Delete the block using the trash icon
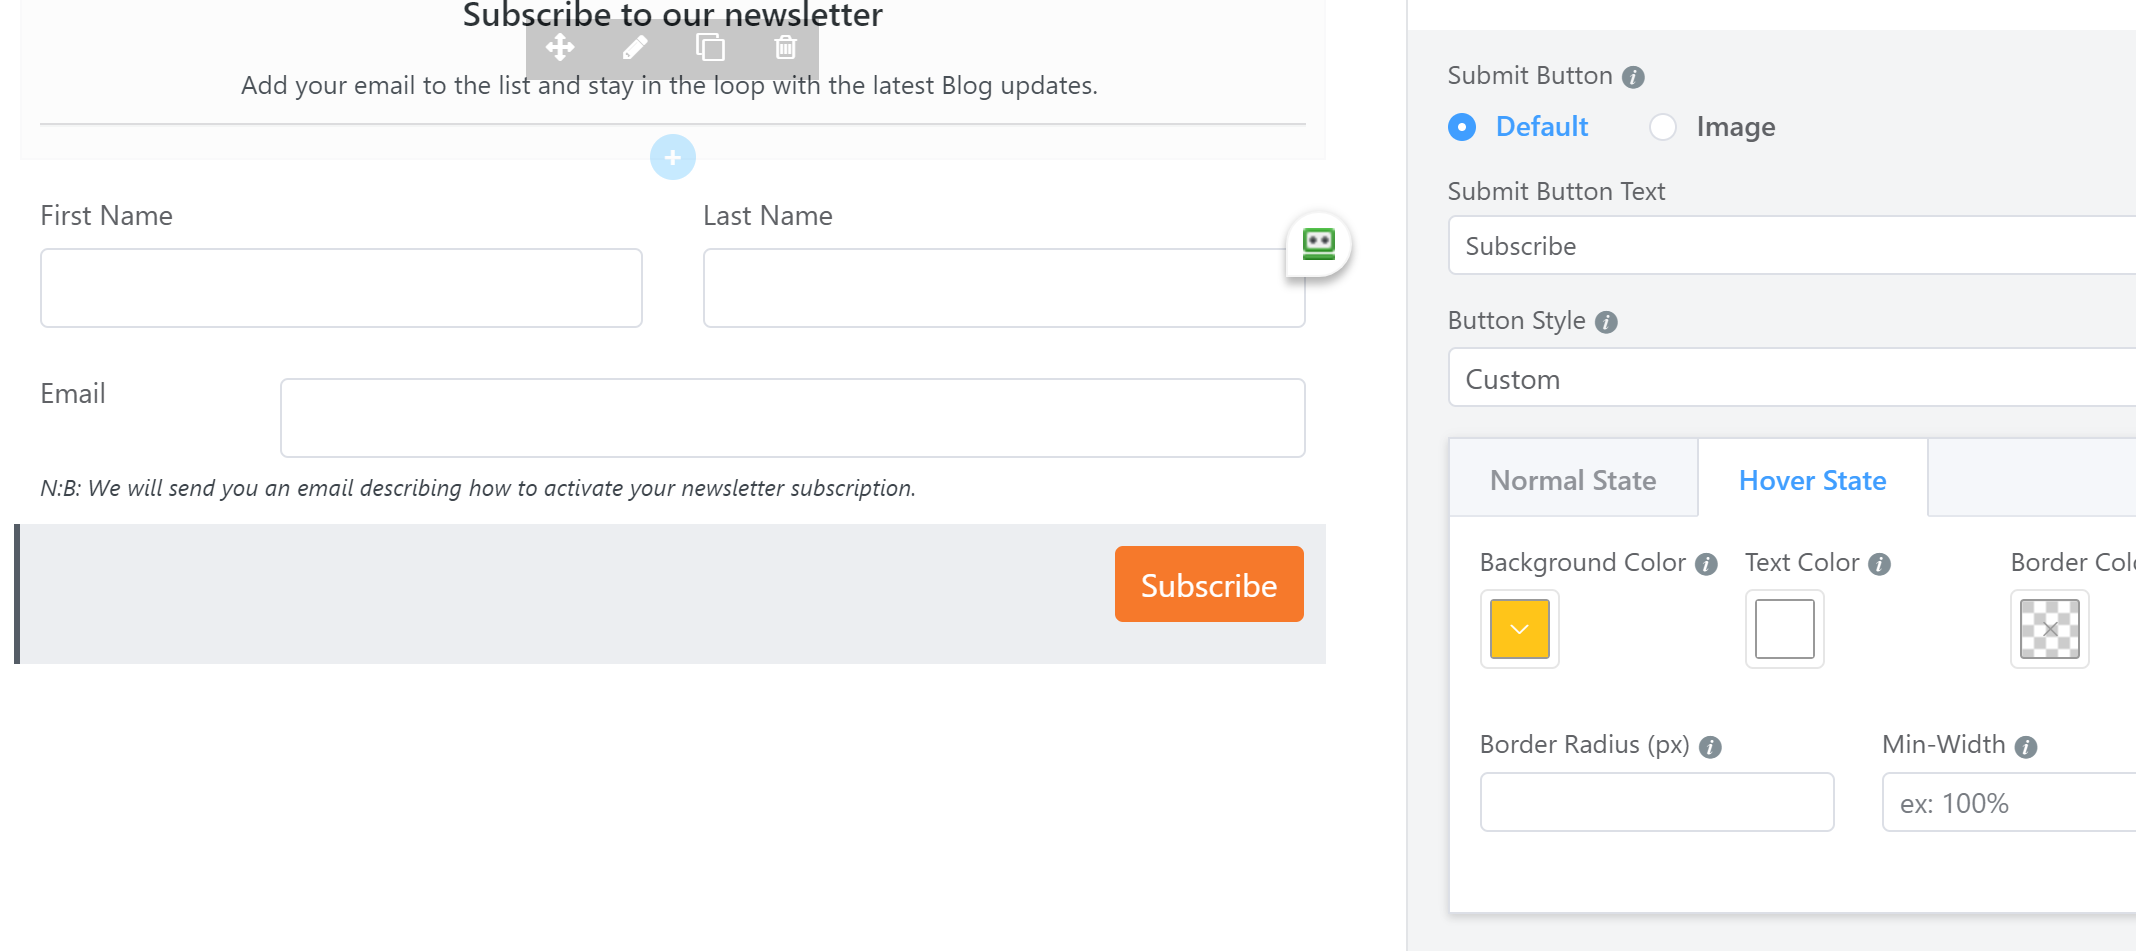 (785, 47)
